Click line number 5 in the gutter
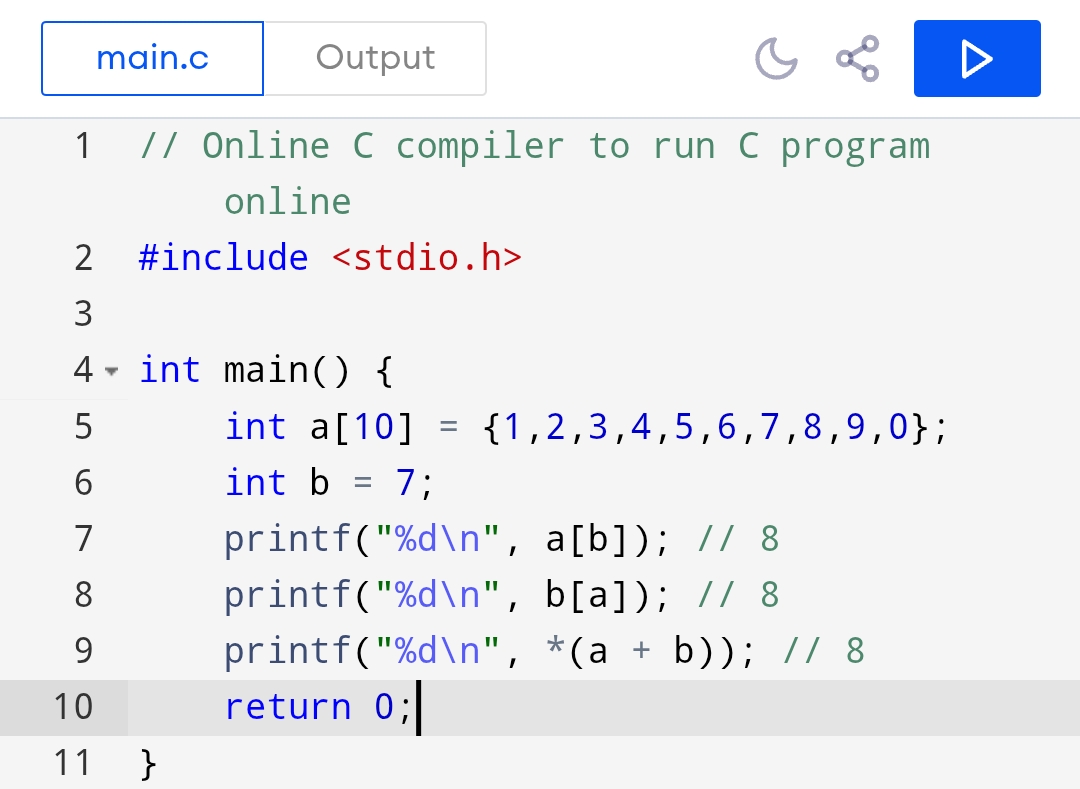 (82, 427)
